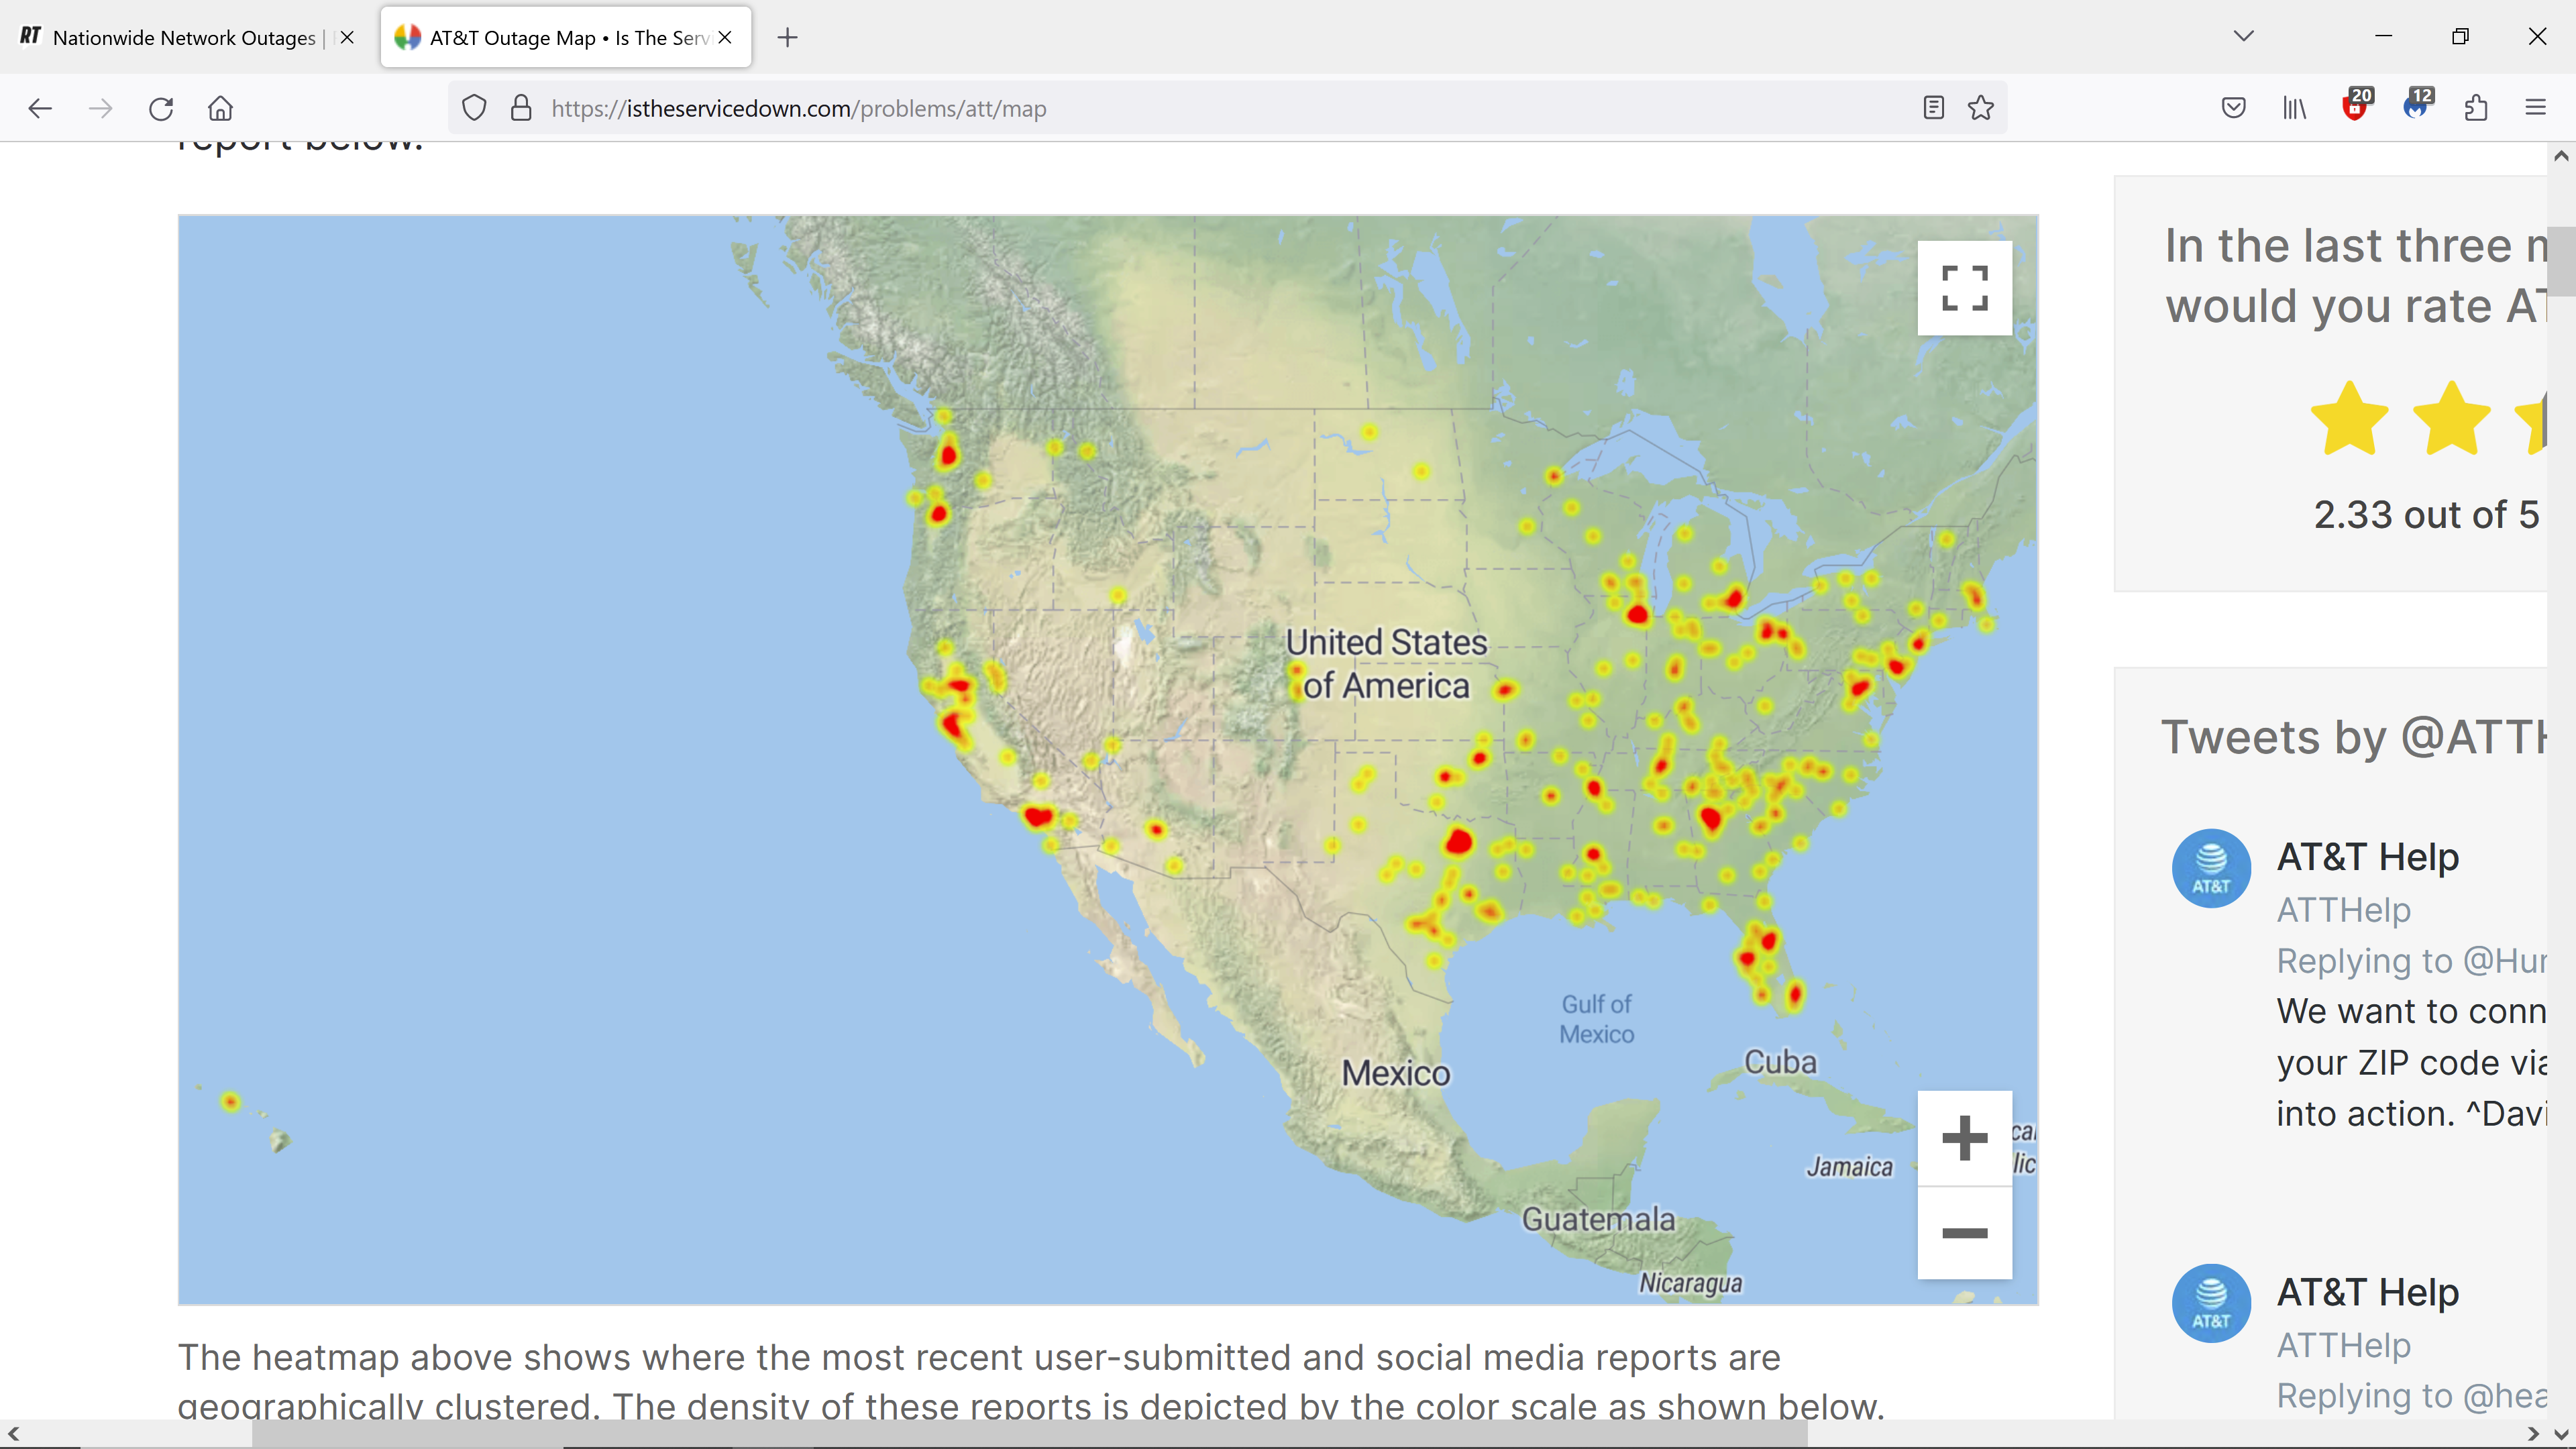Open the uBlock extension with badge 20

point(2355,108)
